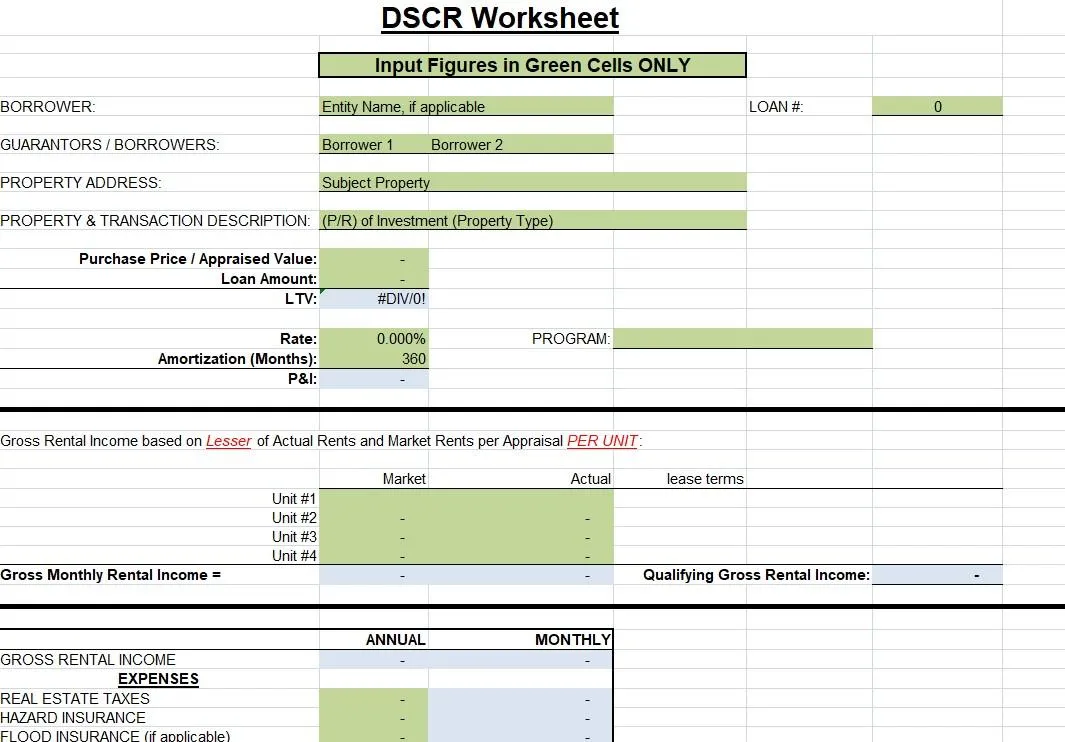This screenshot has height=742, width=1065.
Task: Click the PROGRAM input cell
Action: coord(743,339)
